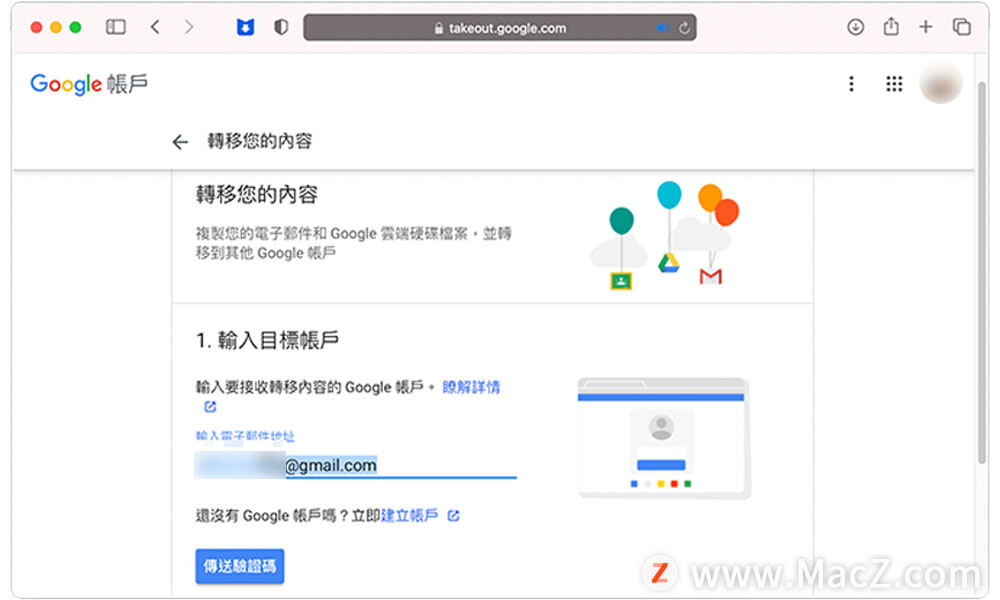The height and width of the screenshot is (600, 1000).
Task: Click the yellow minimize window button
Action: (x=56, y=27)
